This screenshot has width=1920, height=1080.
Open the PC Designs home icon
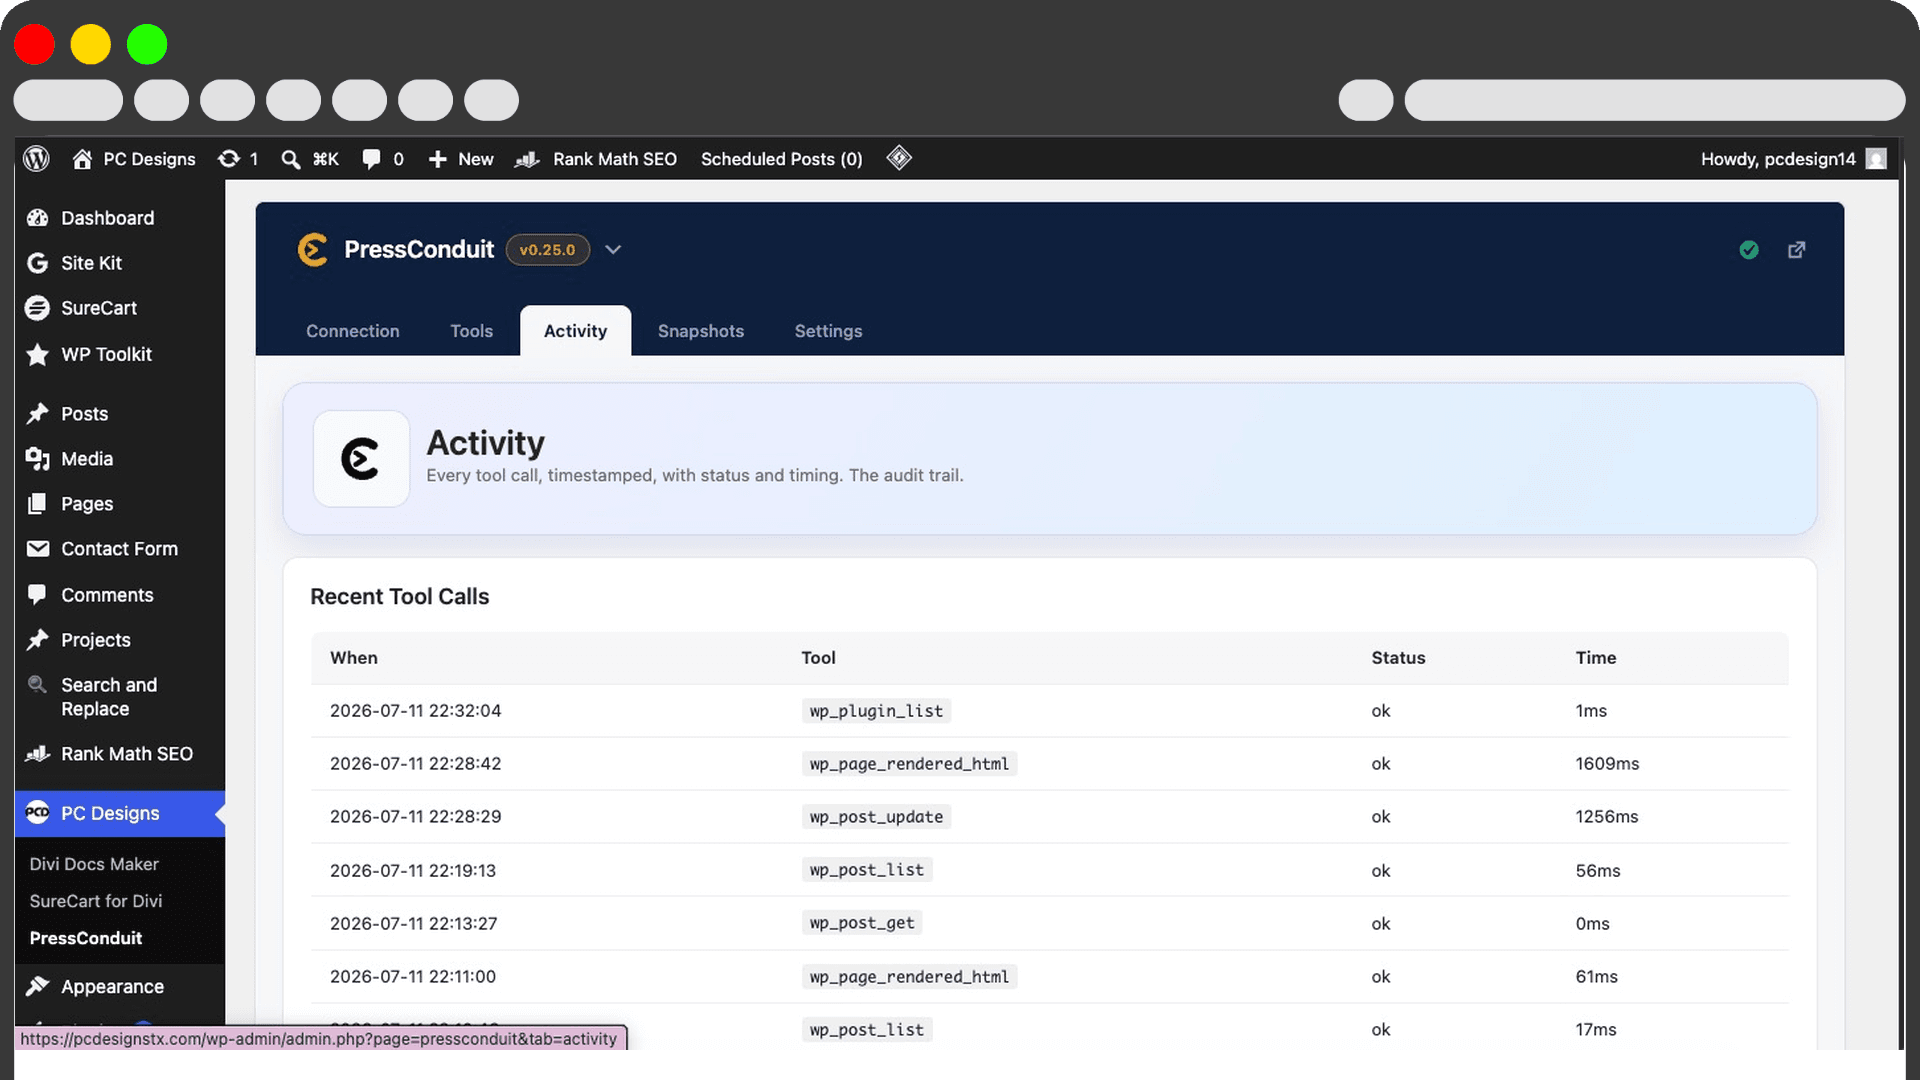point(82,159)
